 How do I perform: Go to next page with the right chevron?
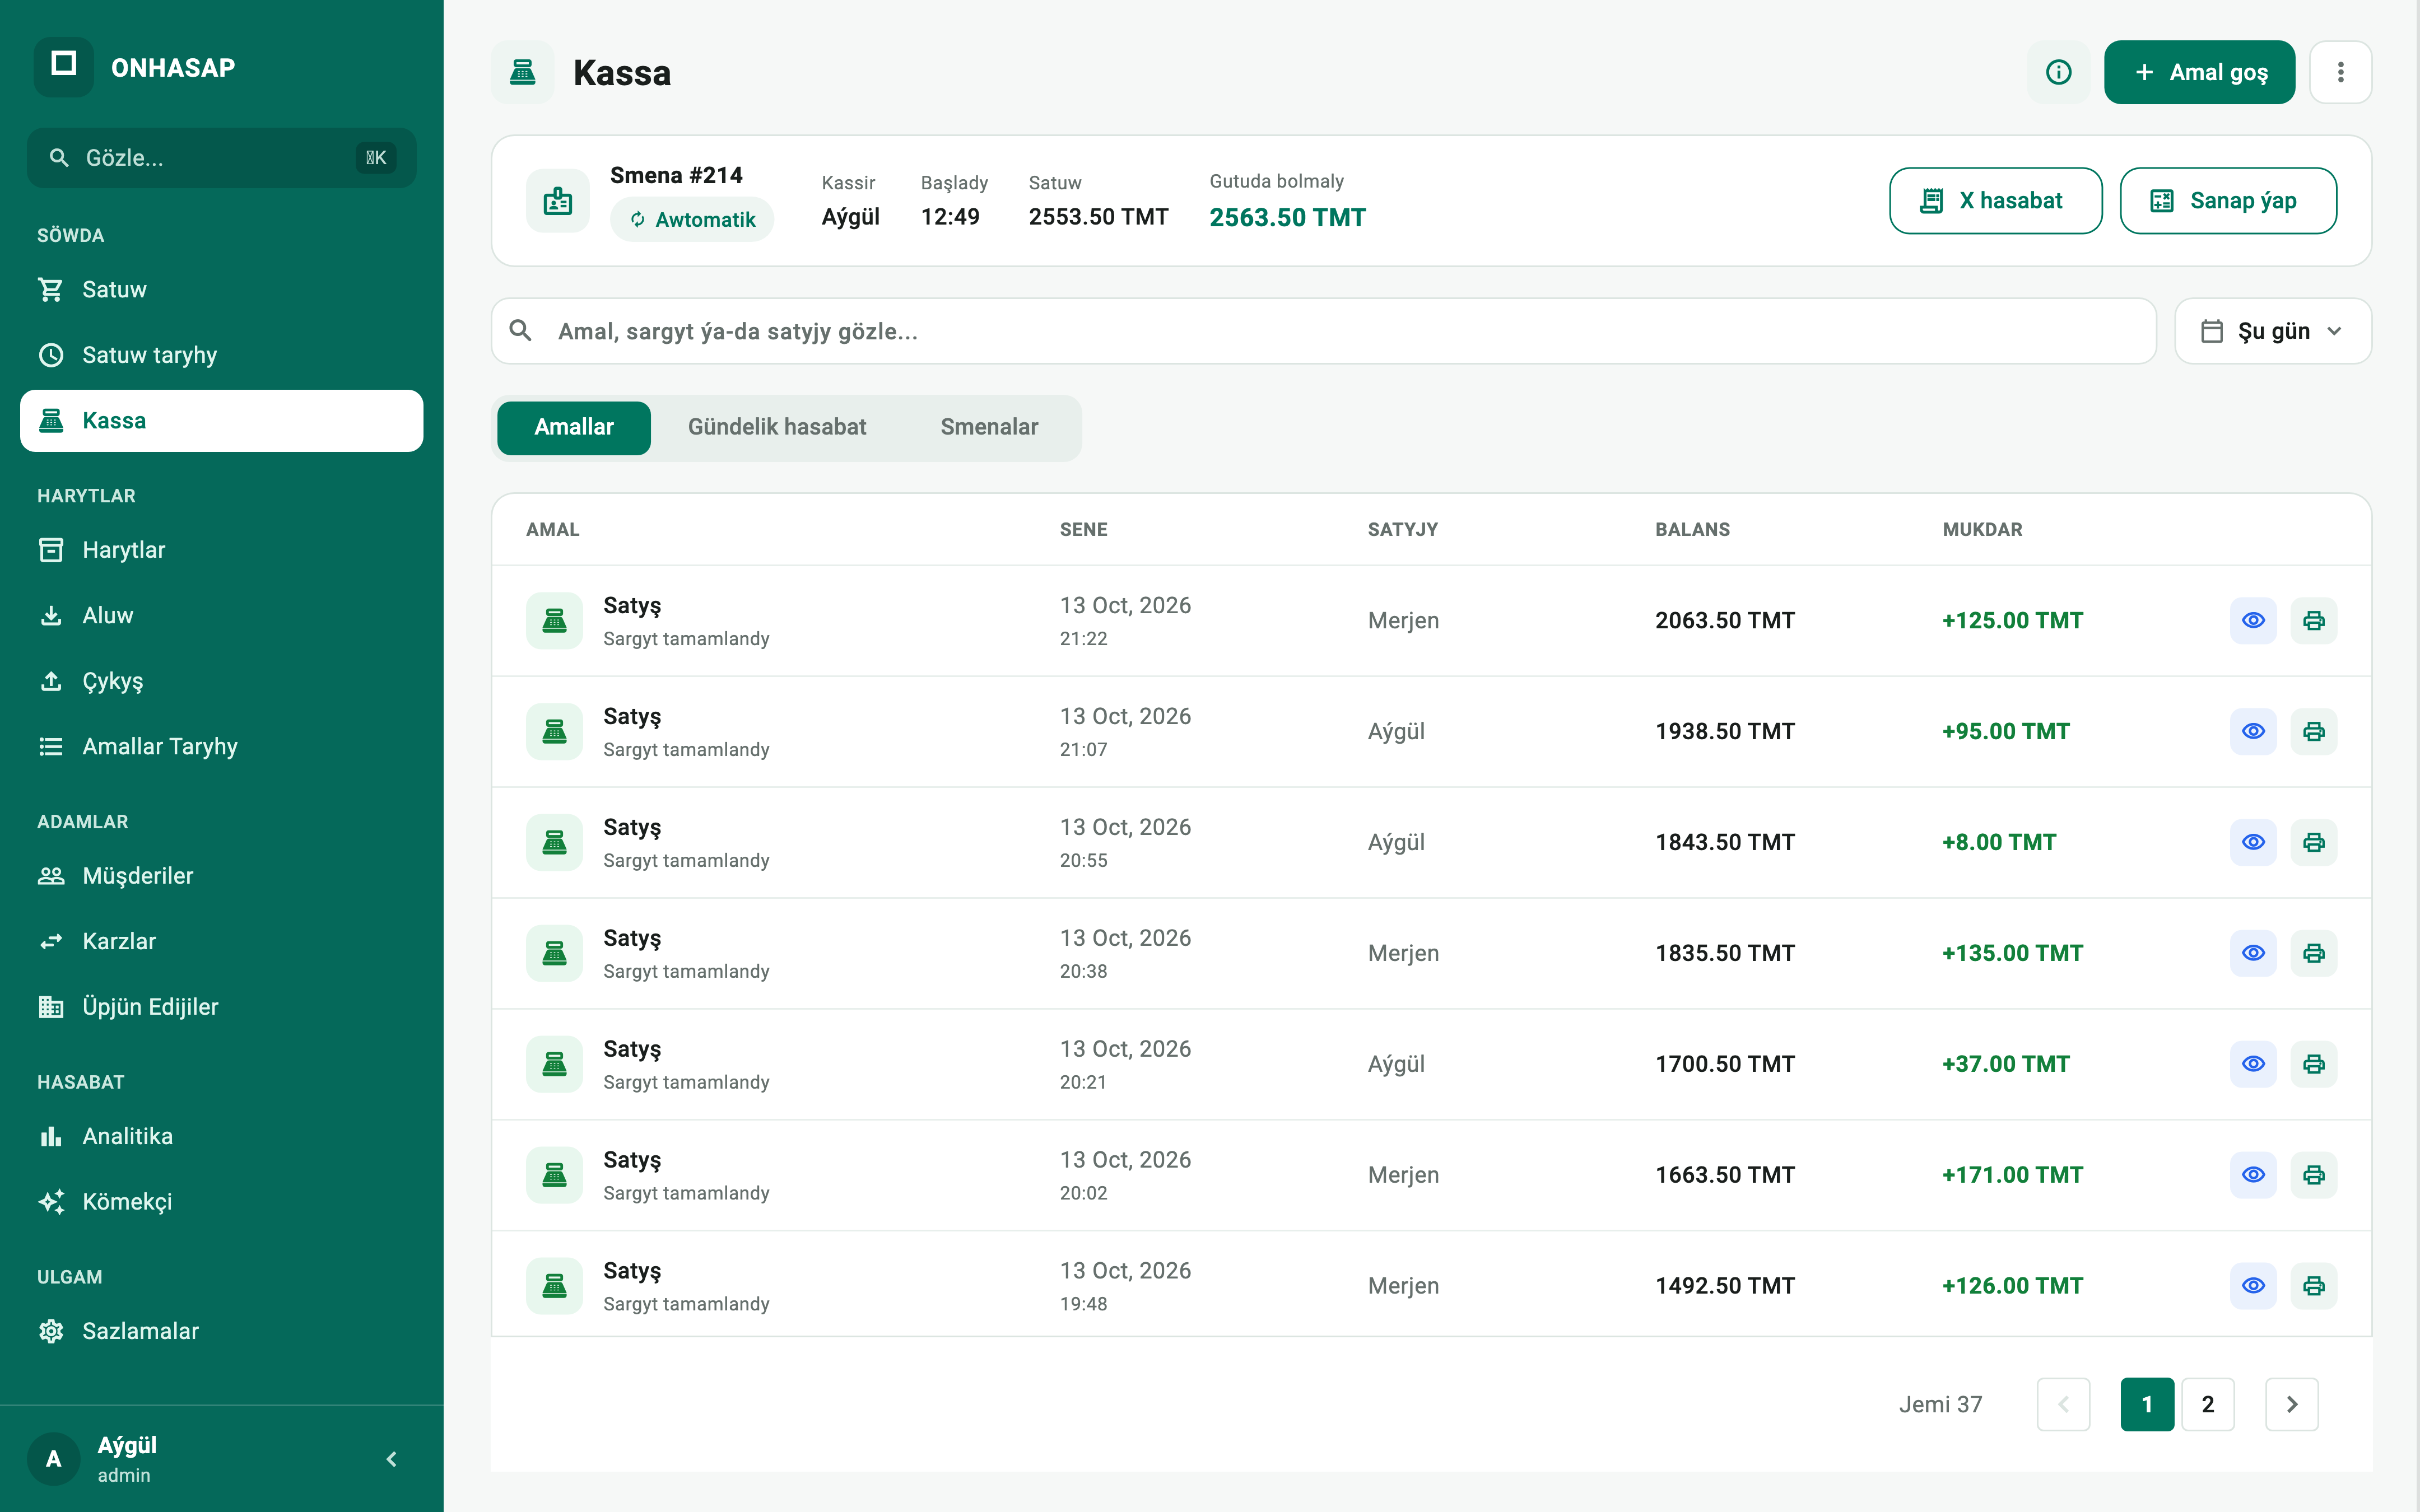pyautogui.click(x=2292, y=1404)
